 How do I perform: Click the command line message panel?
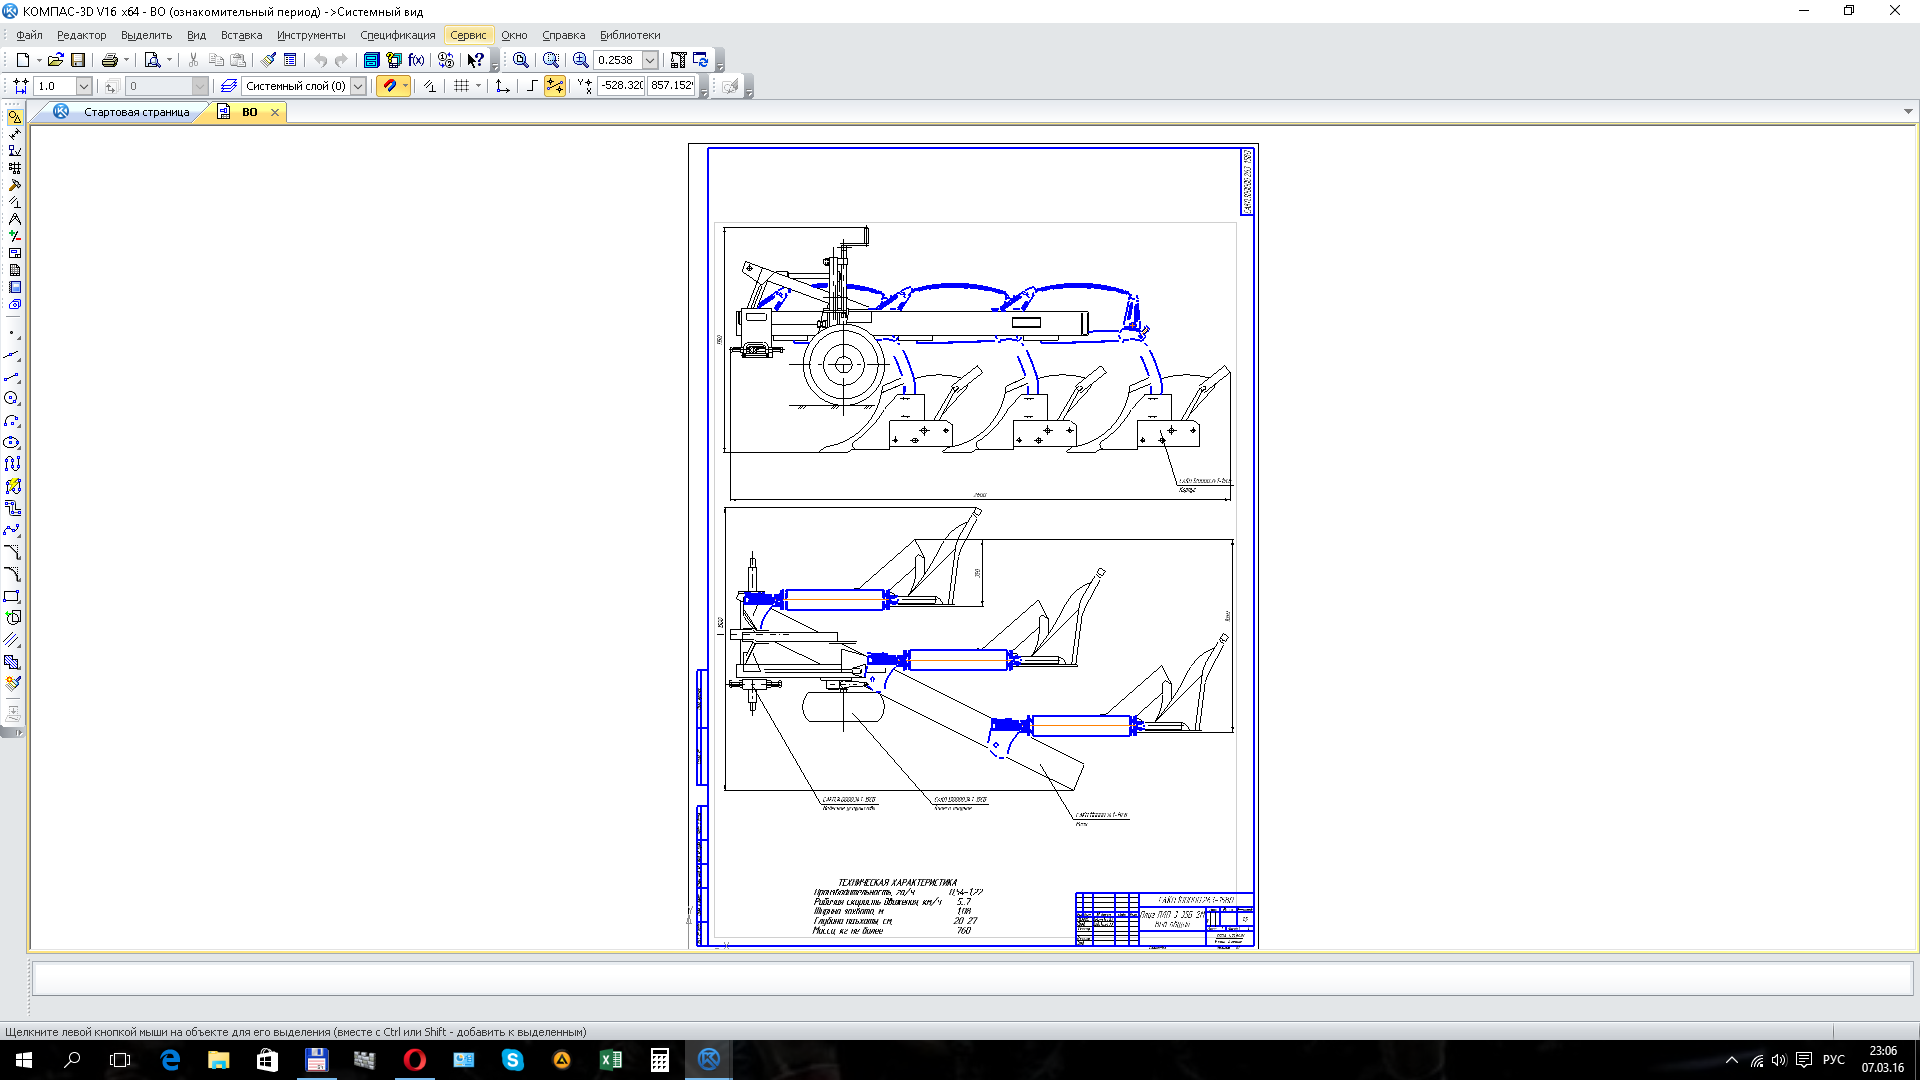(972, 978)
